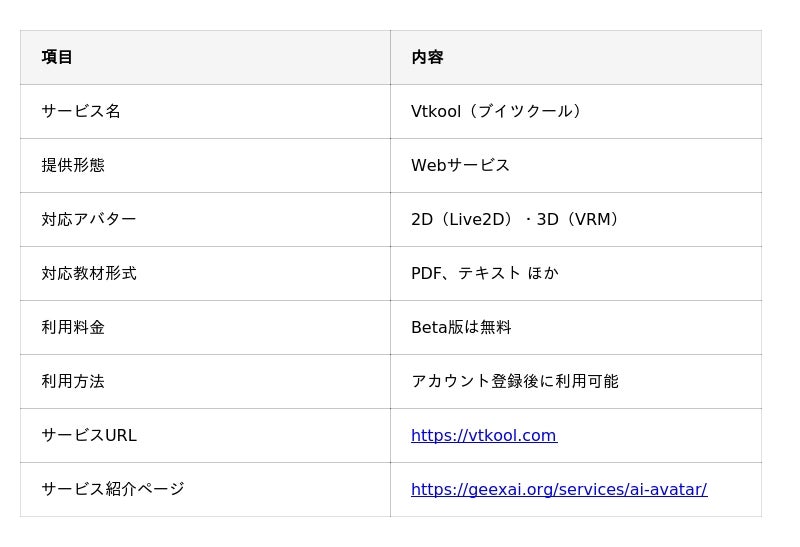Click the Beta版は無料 value text
The image size is (800, 547).
461,327
